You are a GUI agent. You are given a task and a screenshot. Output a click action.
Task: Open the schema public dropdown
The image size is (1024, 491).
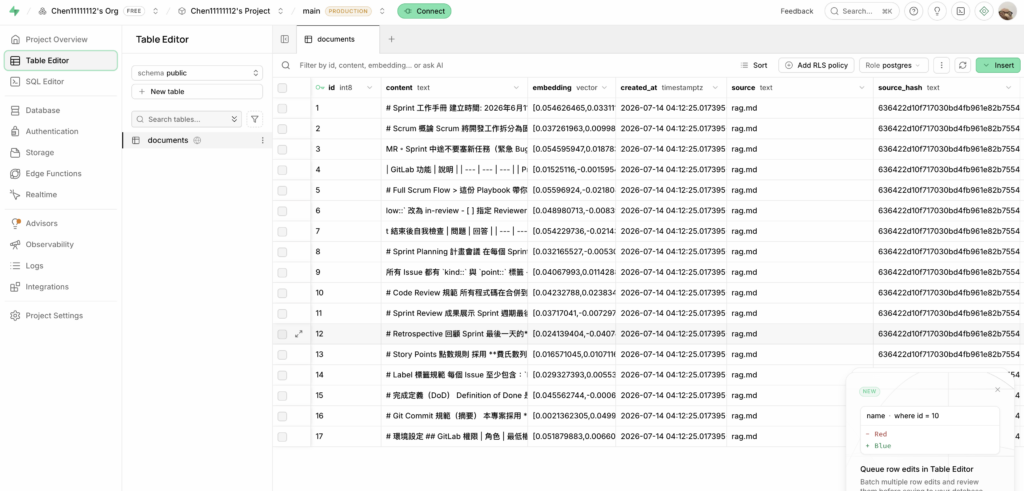pyautogui.click(x=197, y=73)
